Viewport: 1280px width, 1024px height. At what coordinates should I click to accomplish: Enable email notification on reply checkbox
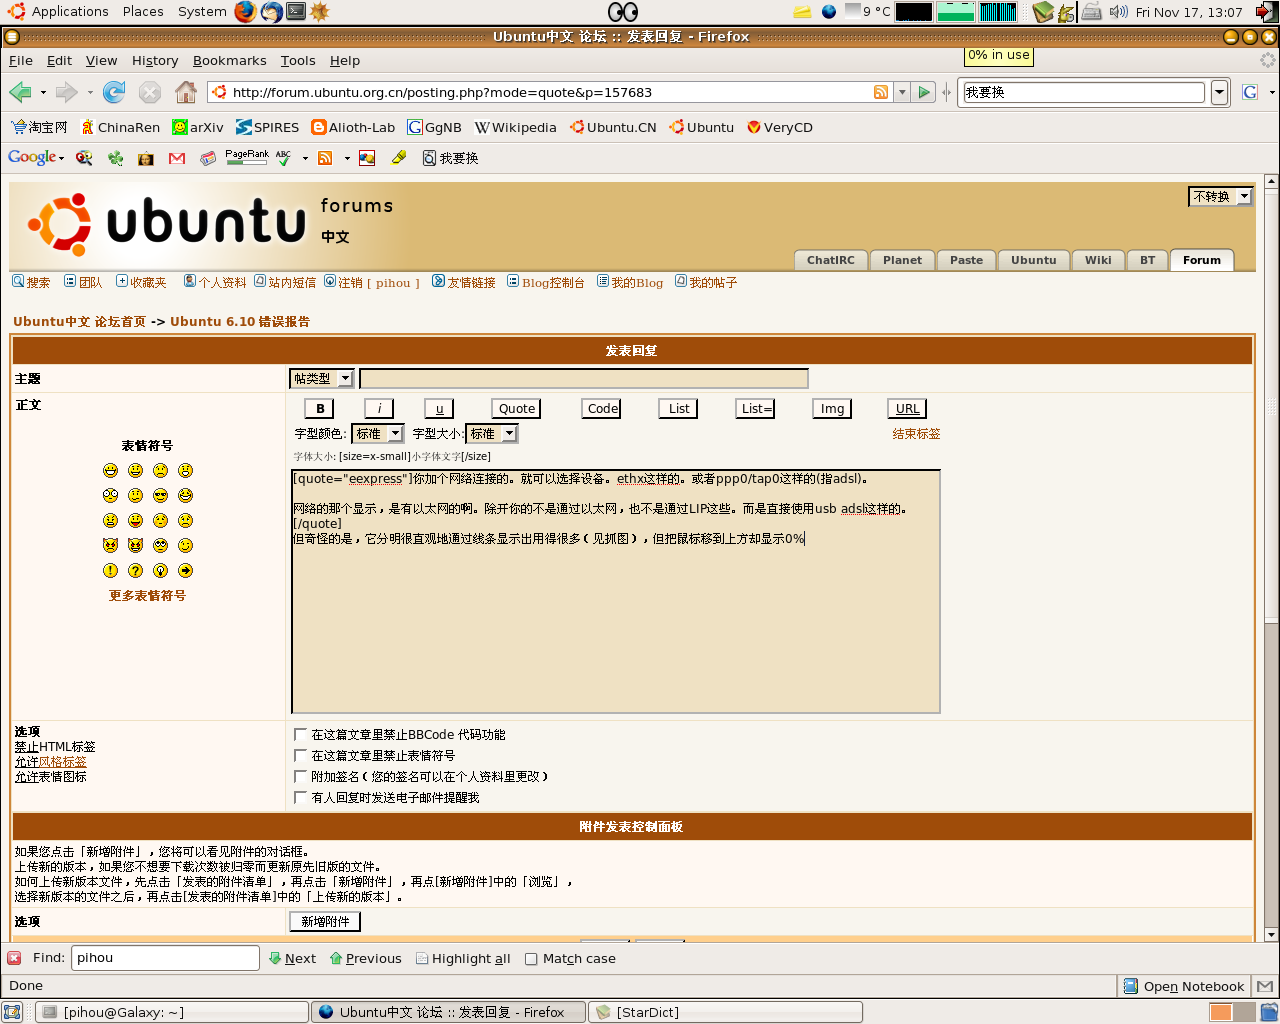[x=300, y=797]
